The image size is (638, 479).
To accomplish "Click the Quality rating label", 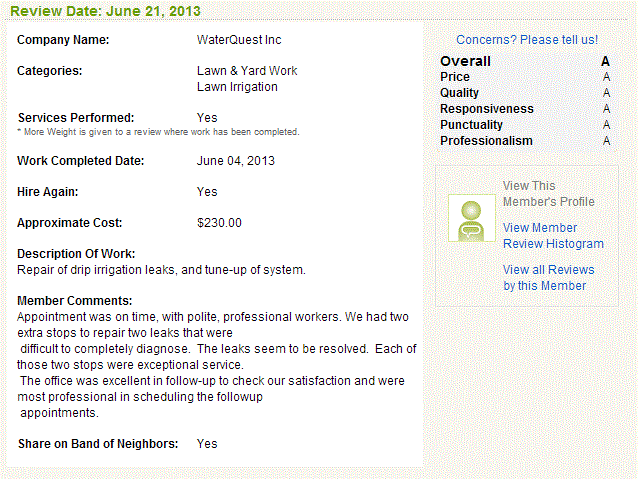I will tap(459, 93).
